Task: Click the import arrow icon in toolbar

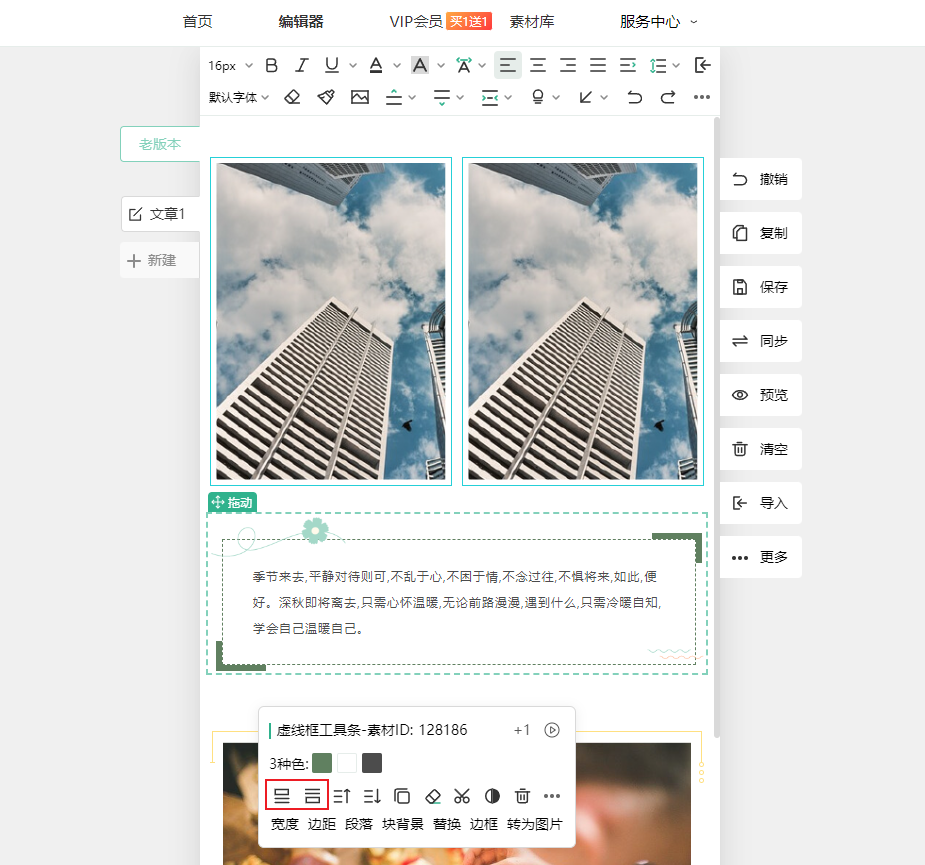Action: coord(702,65)
